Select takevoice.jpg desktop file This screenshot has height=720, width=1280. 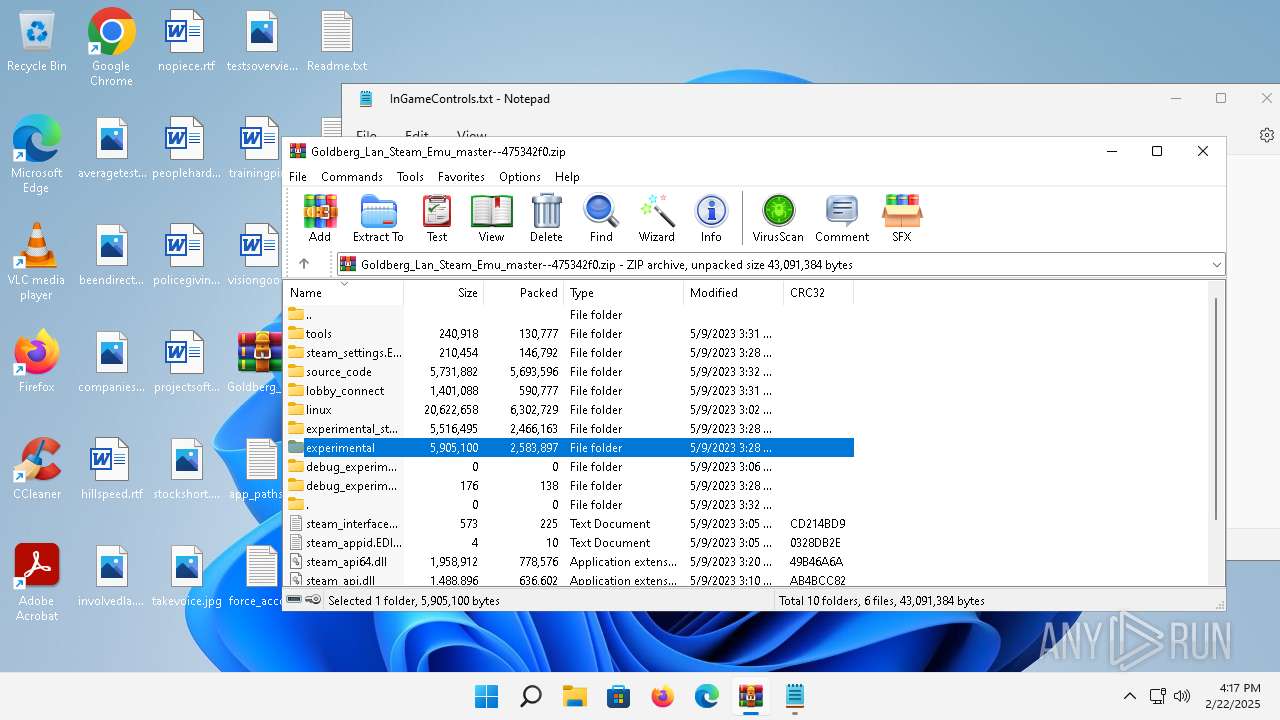pos(187,577)
